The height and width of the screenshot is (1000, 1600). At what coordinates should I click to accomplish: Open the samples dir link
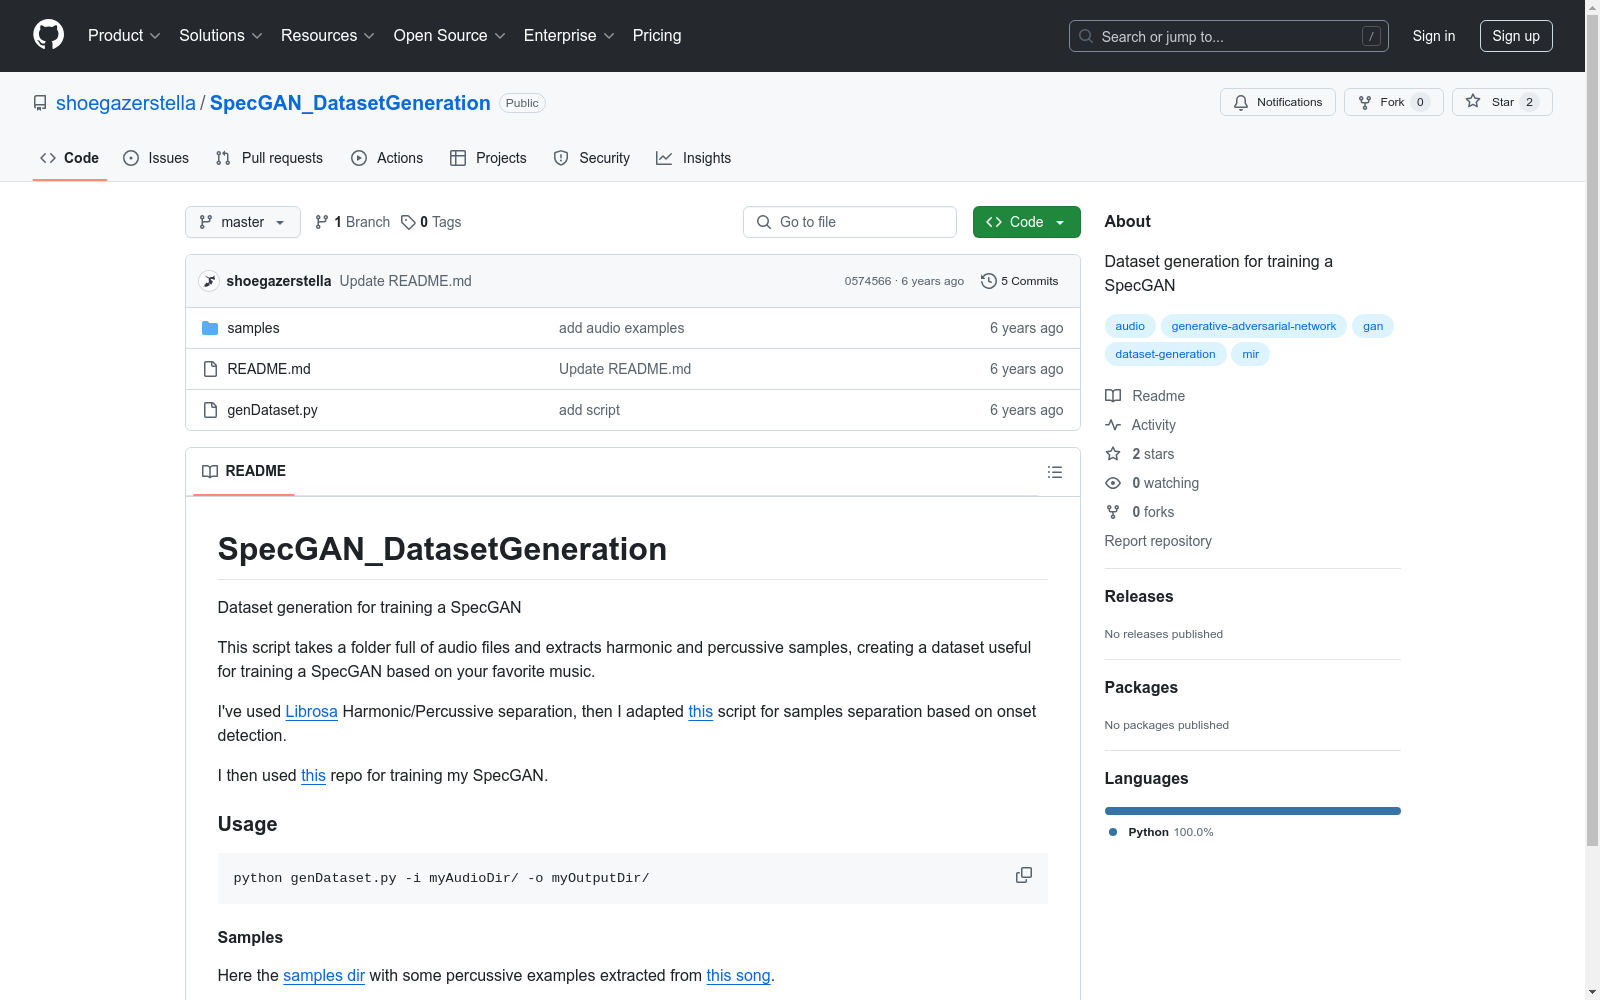tap(324, 975)
